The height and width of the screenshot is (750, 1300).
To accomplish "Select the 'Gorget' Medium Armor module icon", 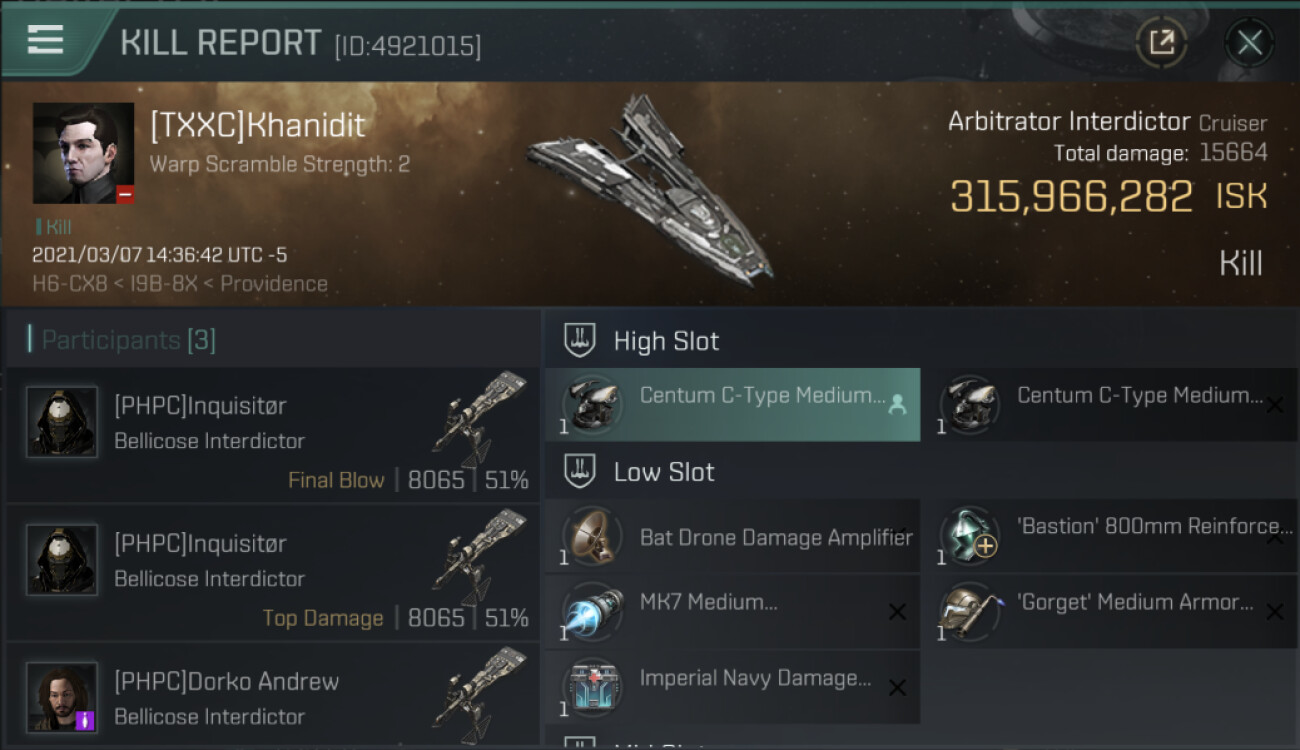I will pos(969,612).
